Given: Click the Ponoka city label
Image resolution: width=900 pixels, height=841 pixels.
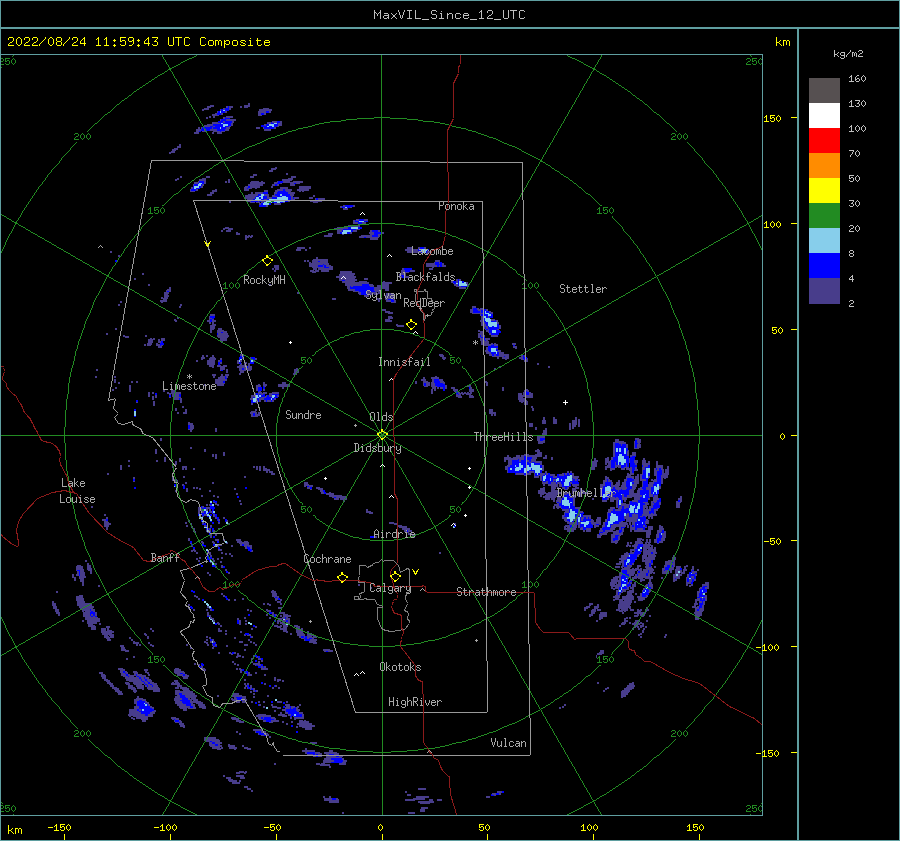Looking at the screenshot, I should (x=456, y=206).
